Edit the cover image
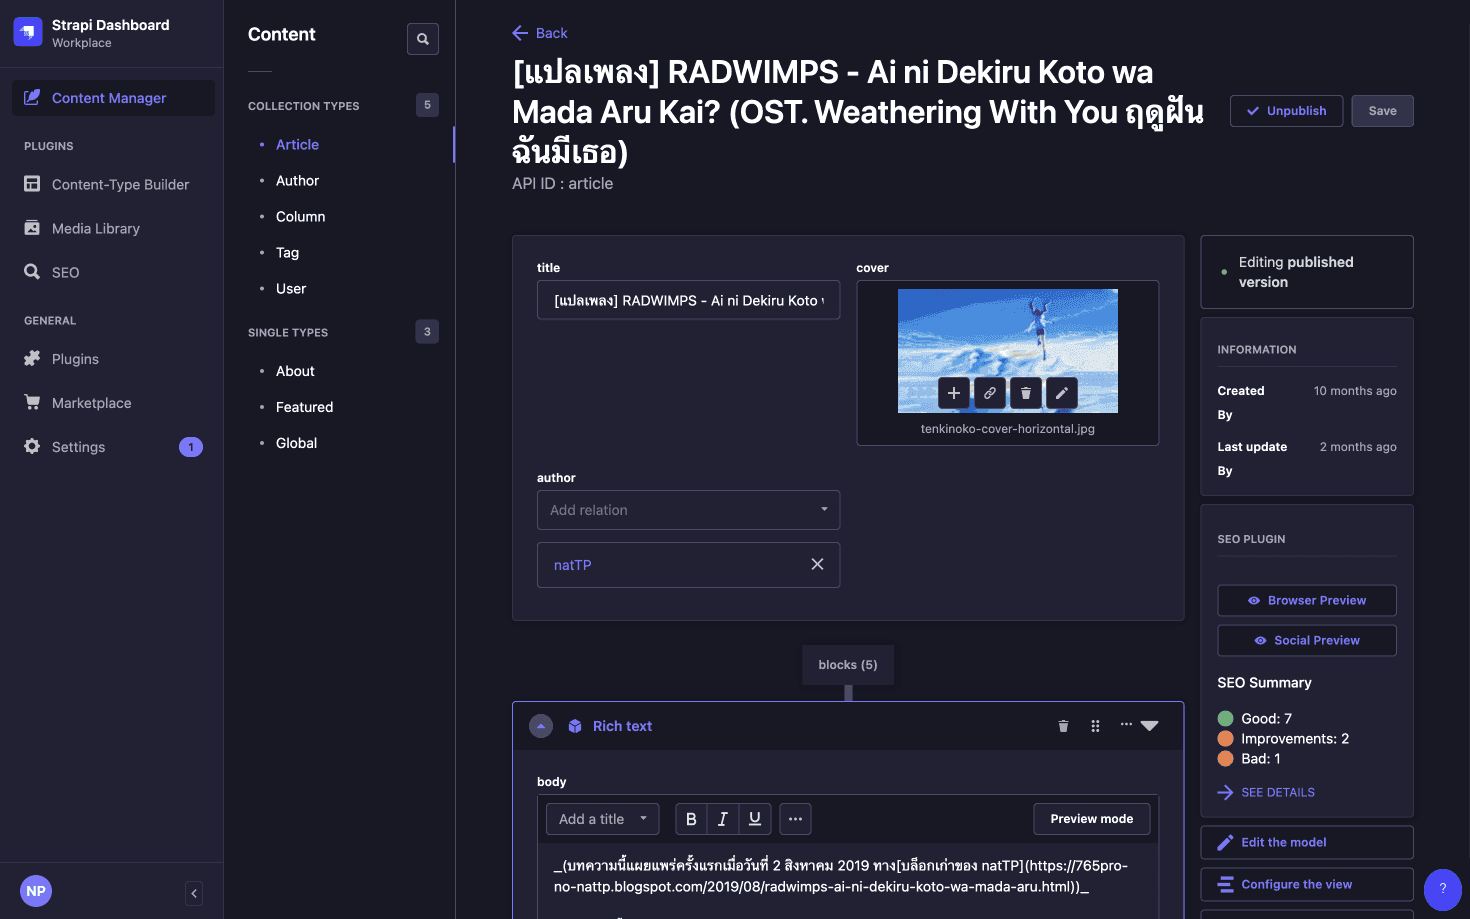This screenshot has height=919, width=1470. tap(1062, 393)
